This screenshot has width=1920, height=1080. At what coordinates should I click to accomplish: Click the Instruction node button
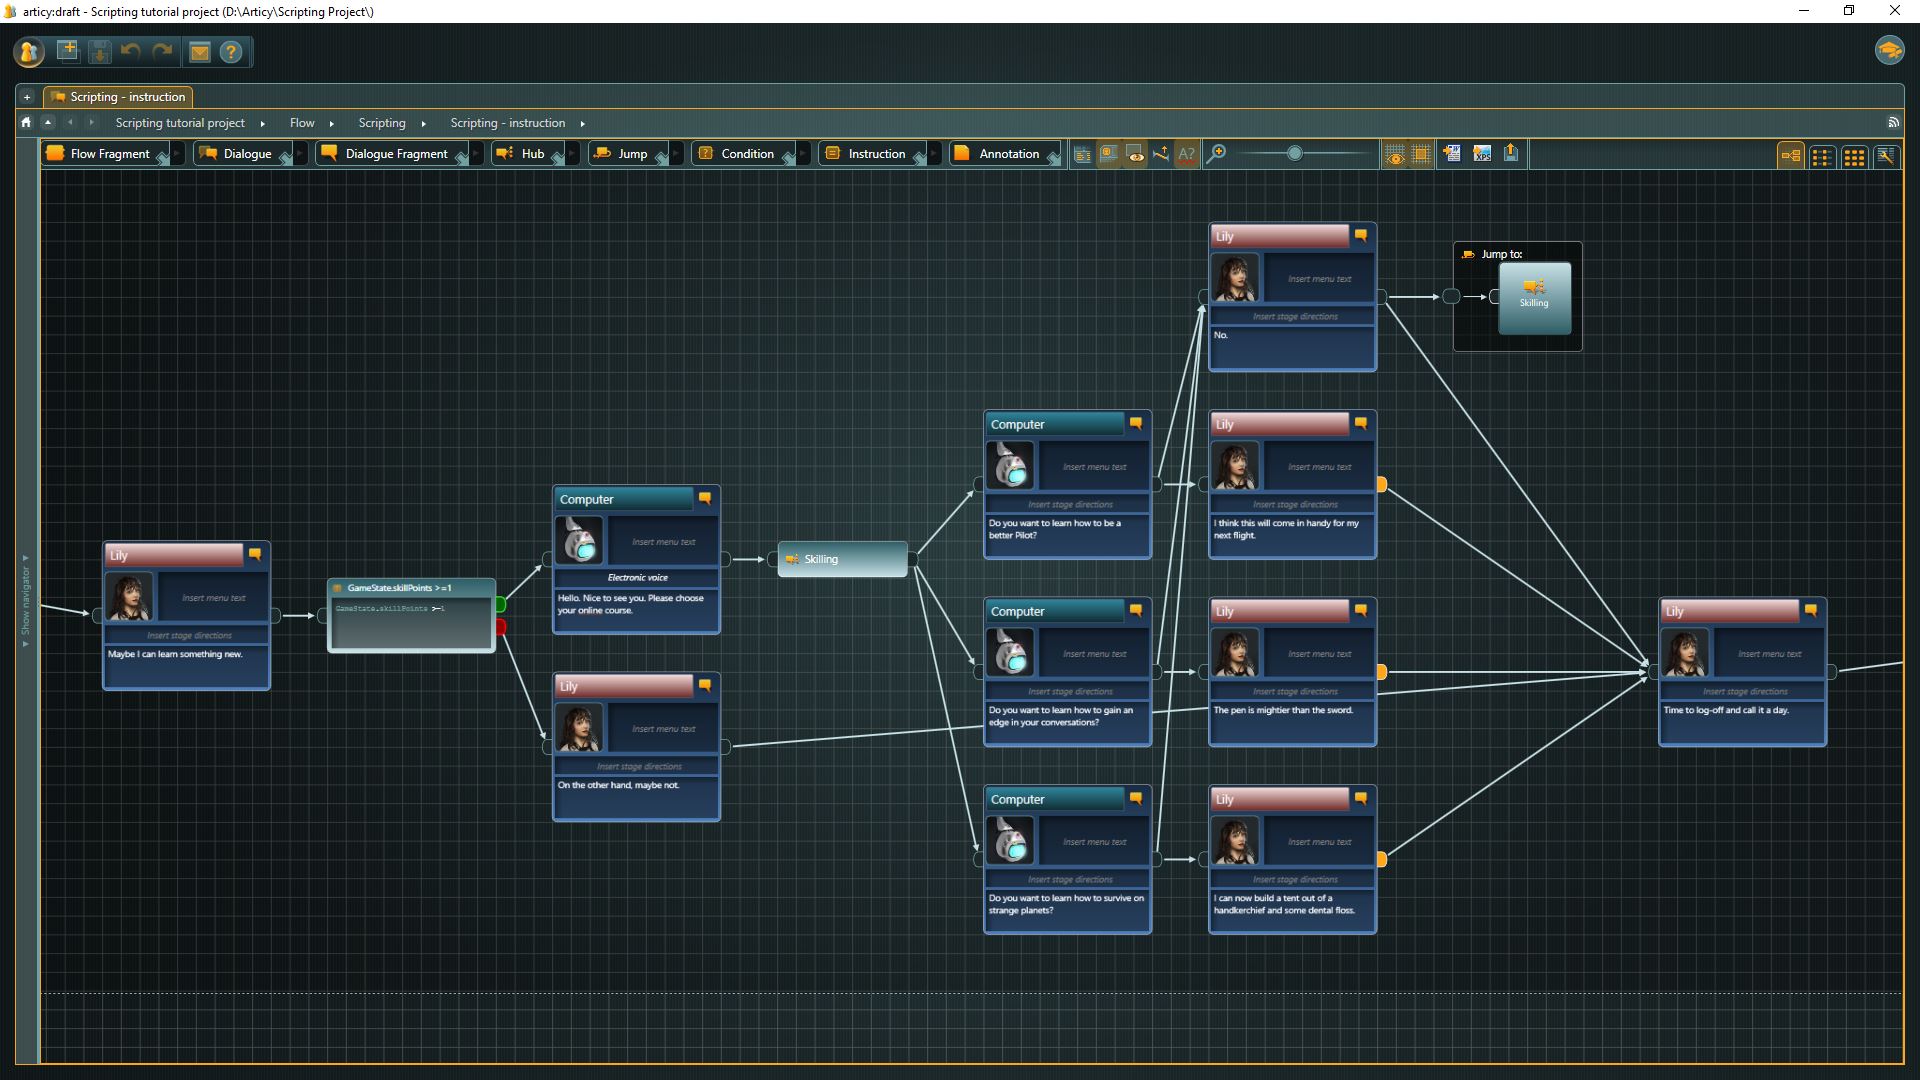point(866,154)
